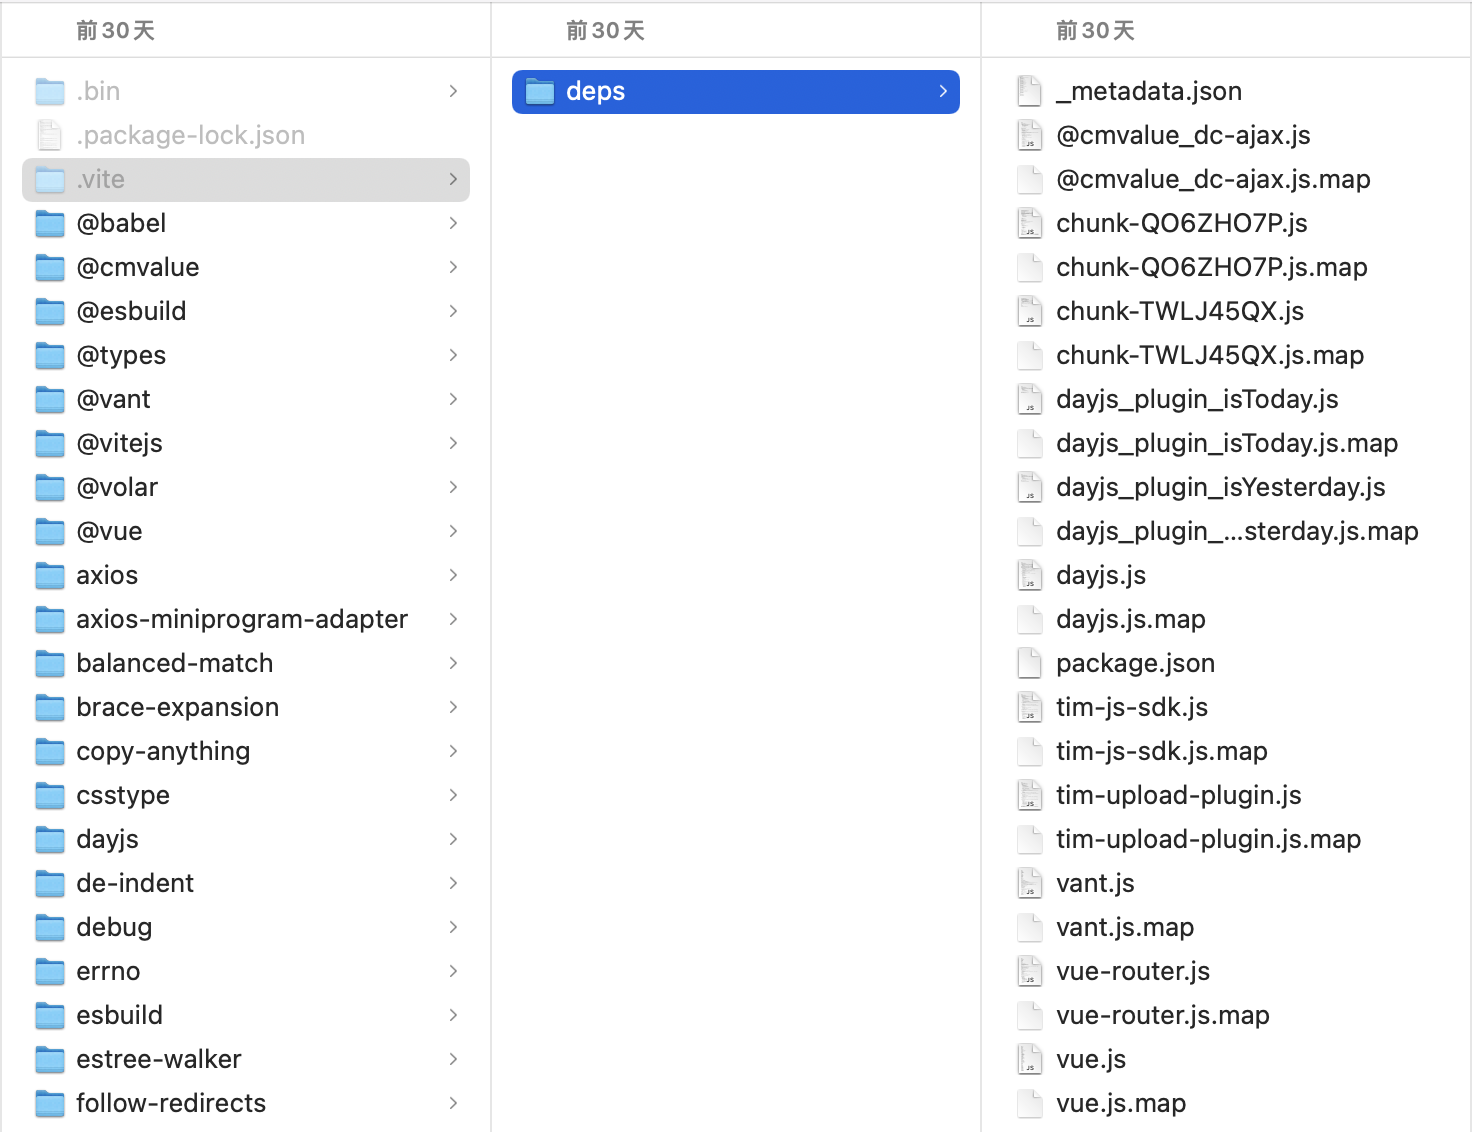The width and height of the screenshot is (1472, 1132).
Task: Select vue-router.js.map file name
Action: (1163, 1016)
